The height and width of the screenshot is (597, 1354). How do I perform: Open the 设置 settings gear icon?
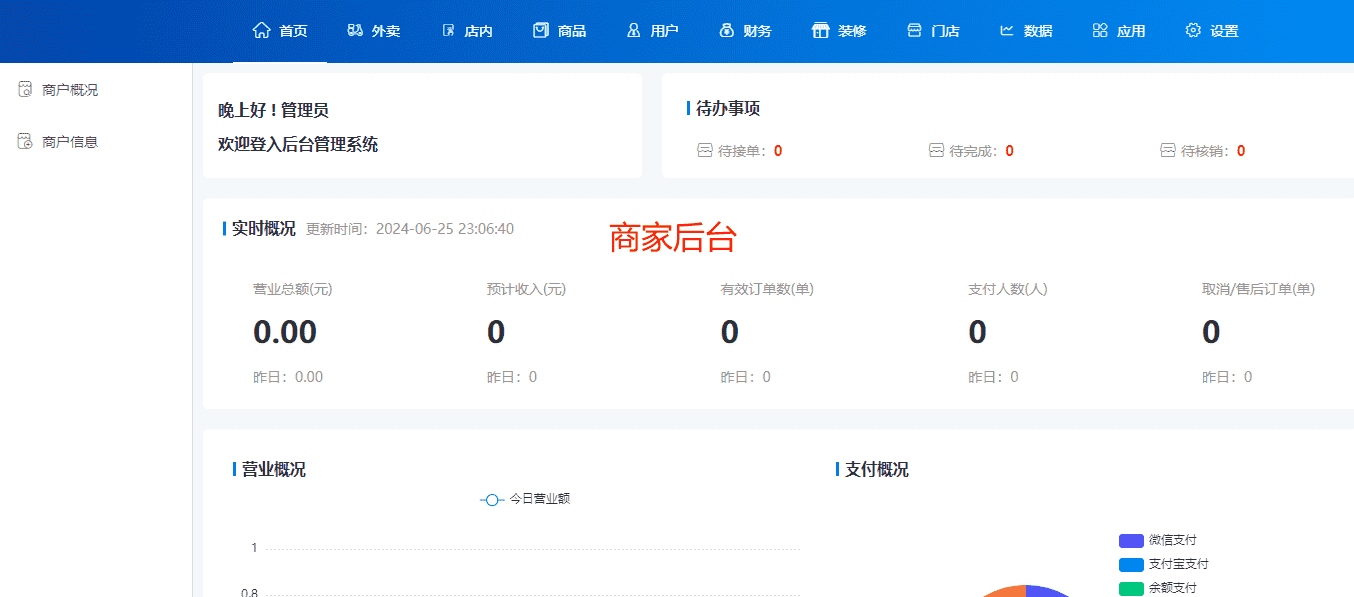1192,30
